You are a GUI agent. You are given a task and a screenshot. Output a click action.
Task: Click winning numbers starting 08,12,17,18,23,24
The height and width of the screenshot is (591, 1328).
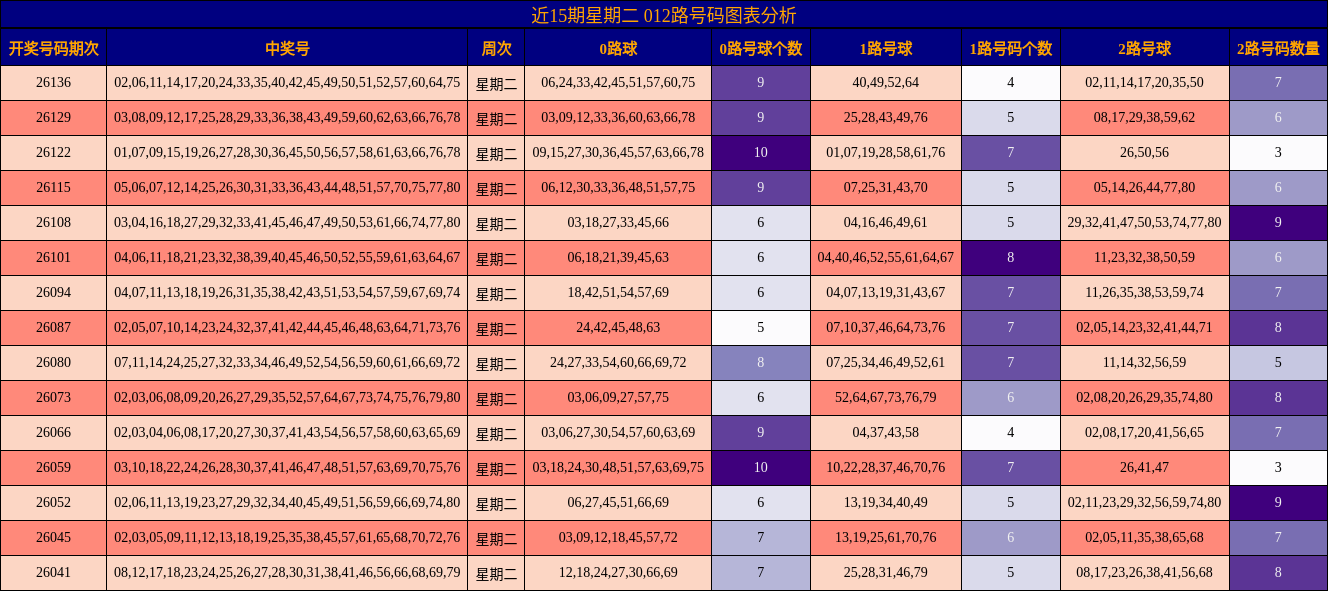(x=287, y=573)
